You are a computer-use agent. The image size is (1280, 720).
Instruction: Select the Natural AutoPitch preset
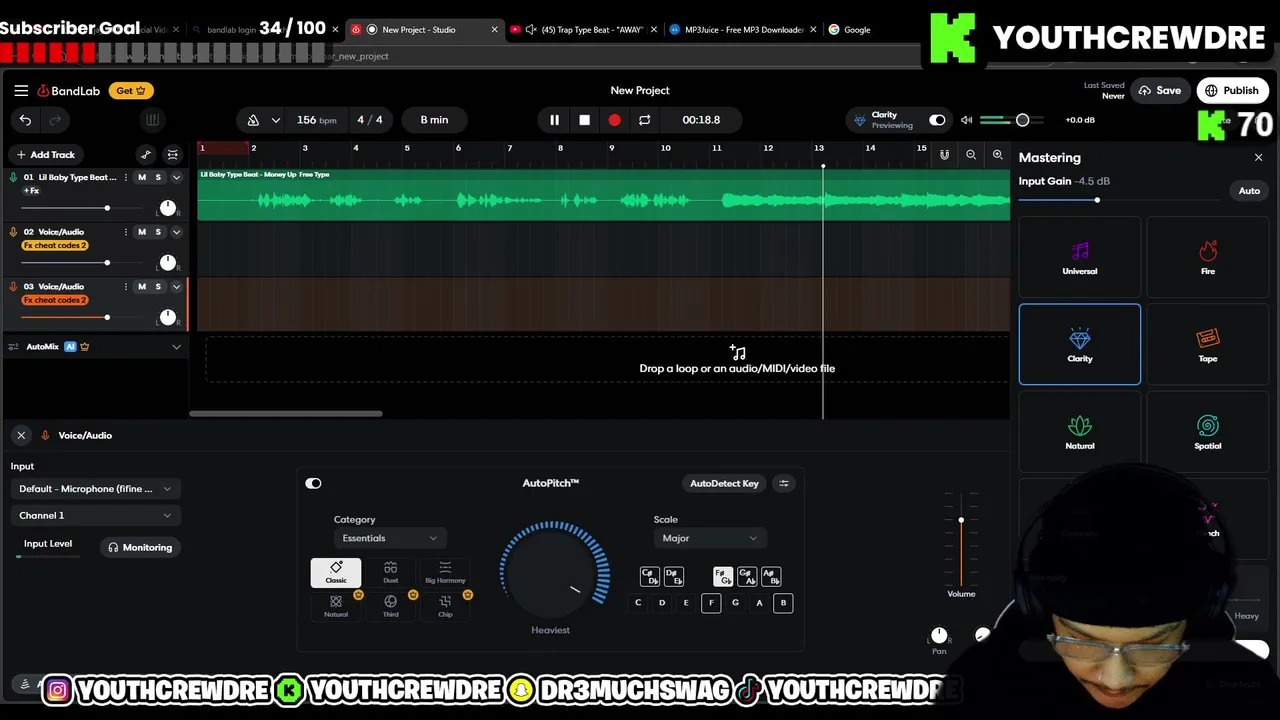[x=336, y=606]
